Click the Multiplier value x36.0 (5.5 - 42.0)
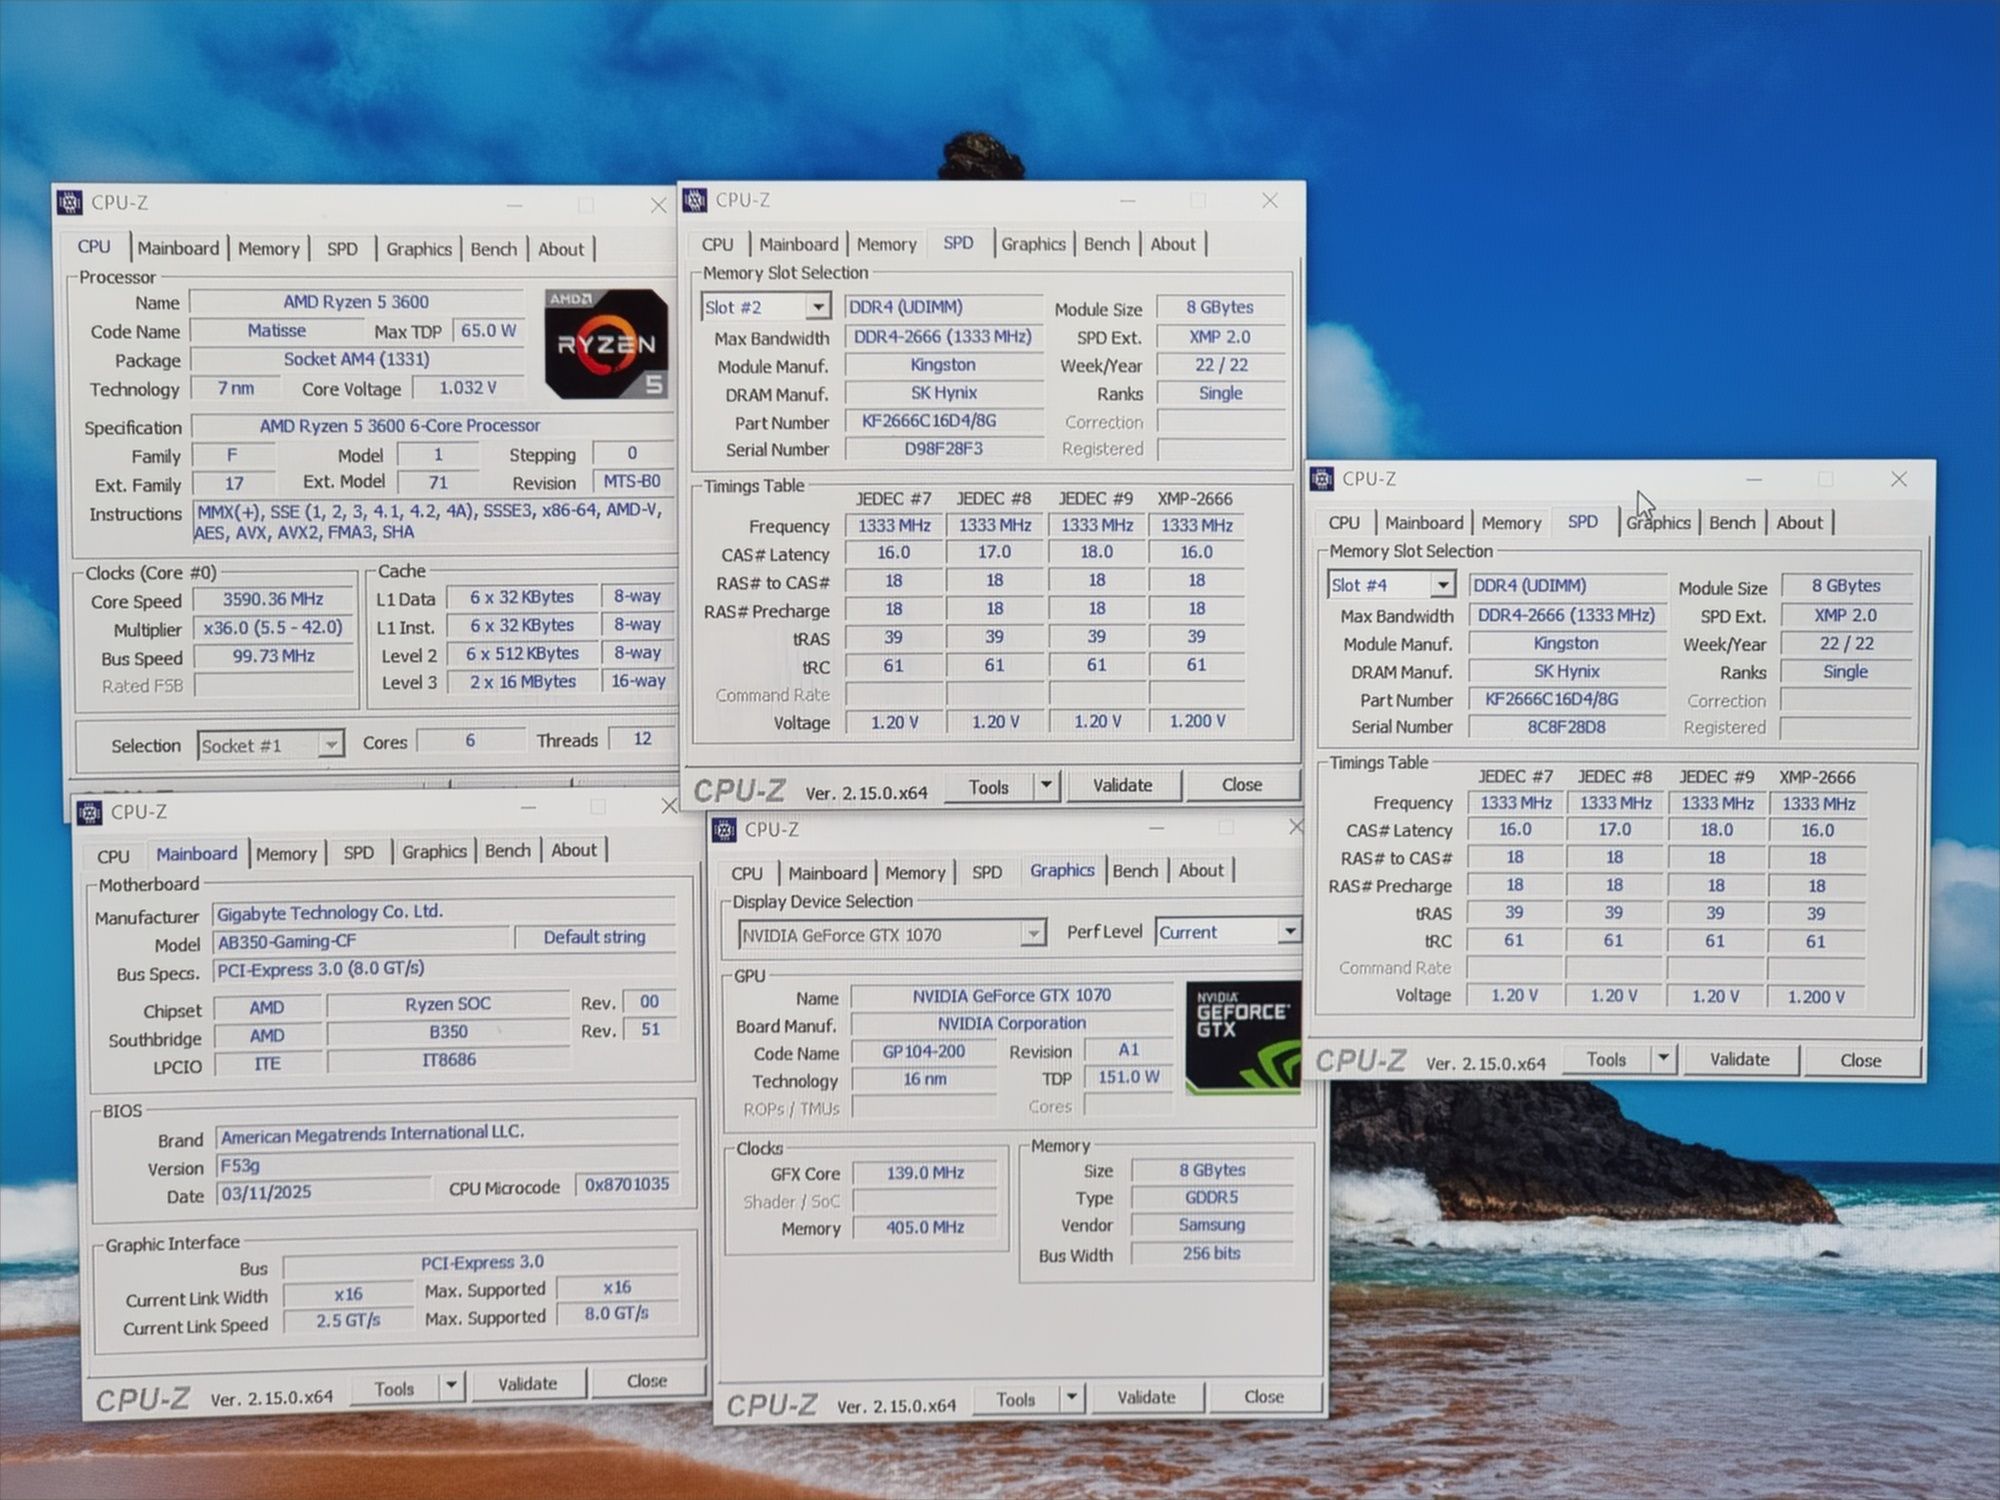 [x=273, y=627]
